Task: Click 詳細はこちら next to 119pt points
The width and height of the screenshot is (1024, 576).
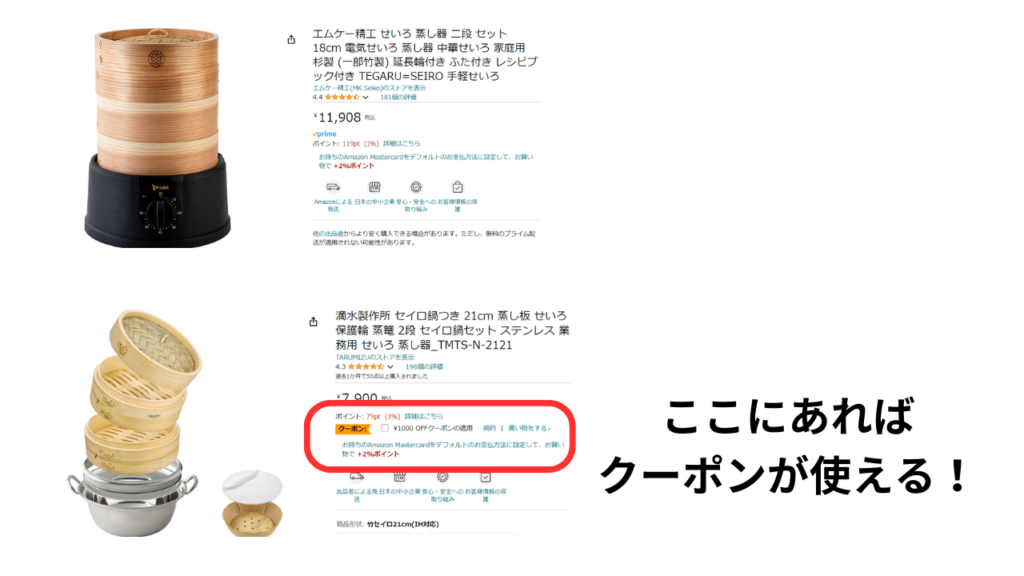Action: click(x=402, y=144)
